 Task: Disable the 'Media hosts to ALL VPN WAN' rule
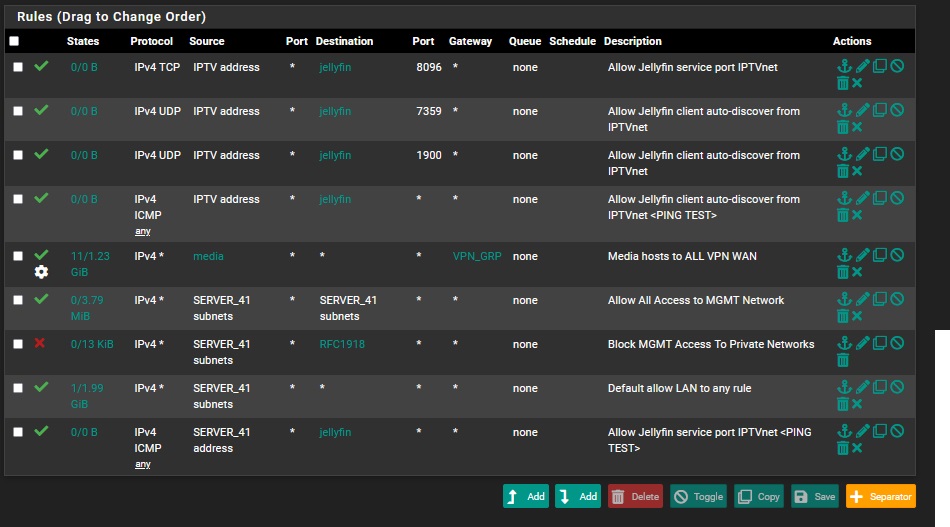click(897, 256)
